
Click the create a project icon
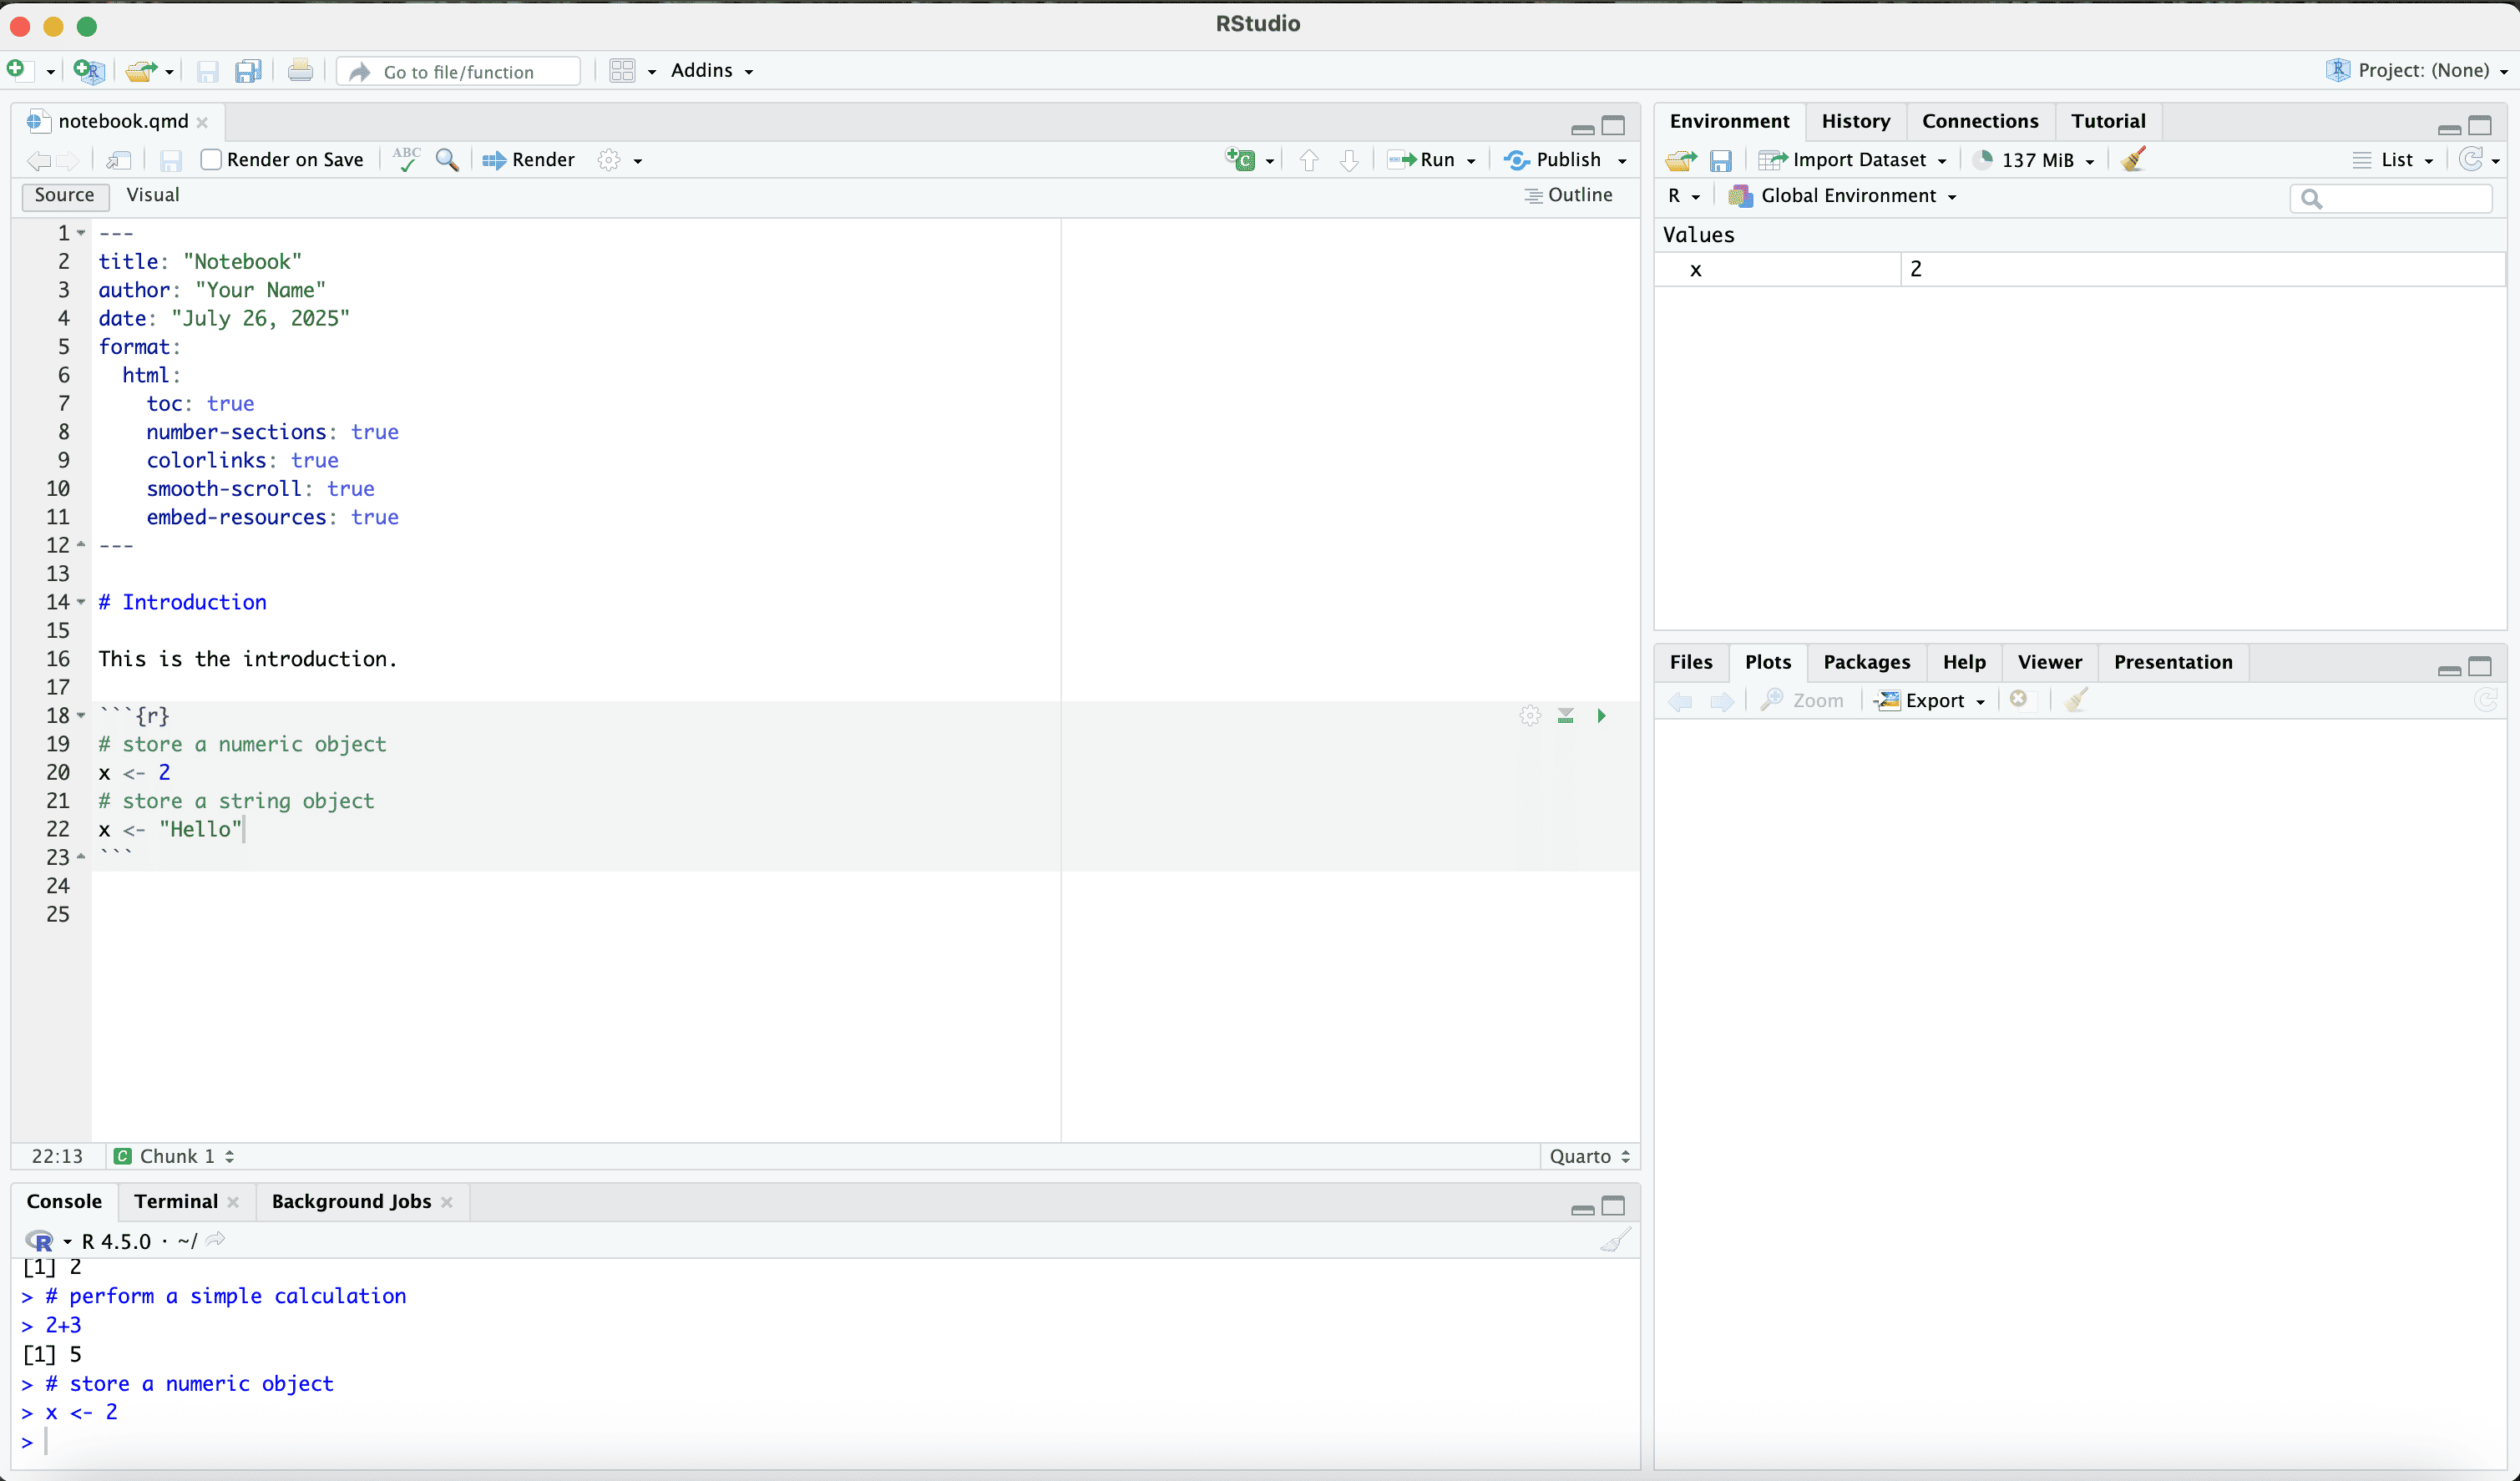pos(88,71)
